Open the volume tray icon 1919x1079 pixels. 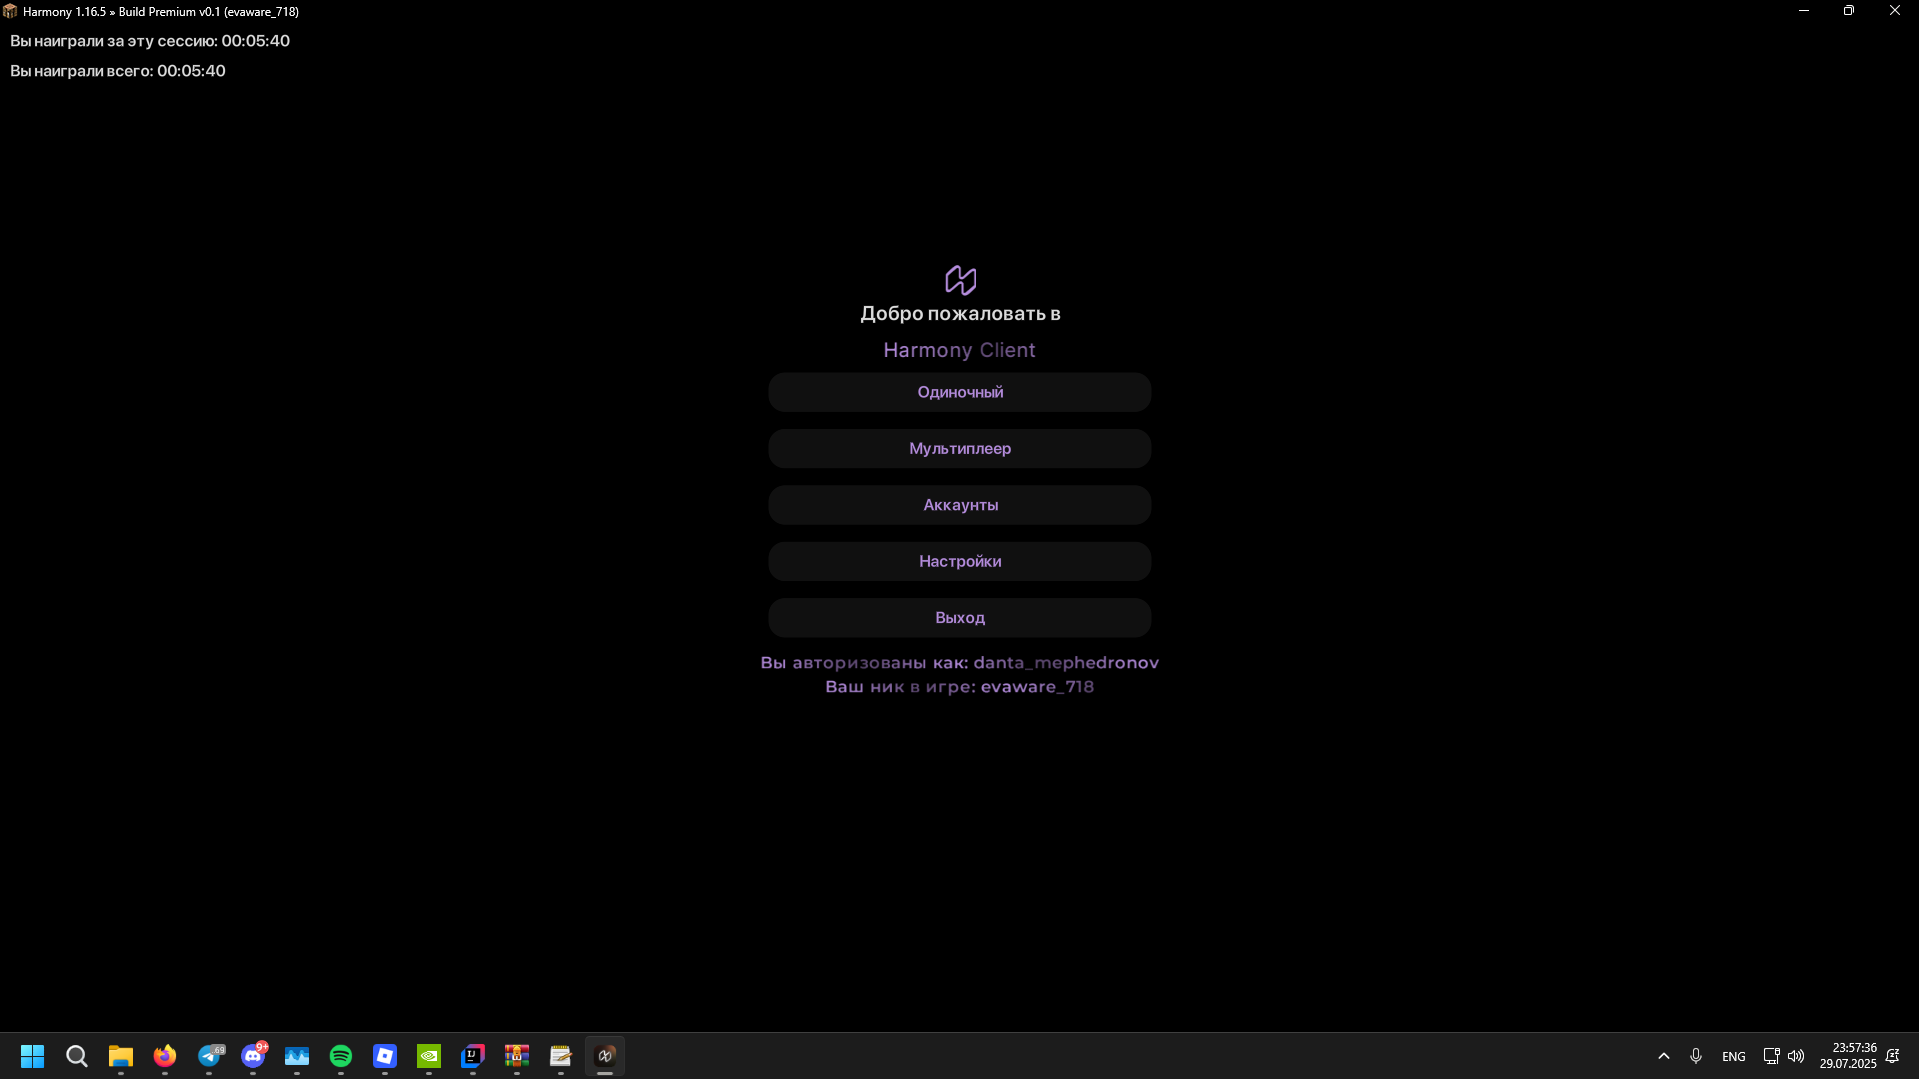pos(1796,1056)
